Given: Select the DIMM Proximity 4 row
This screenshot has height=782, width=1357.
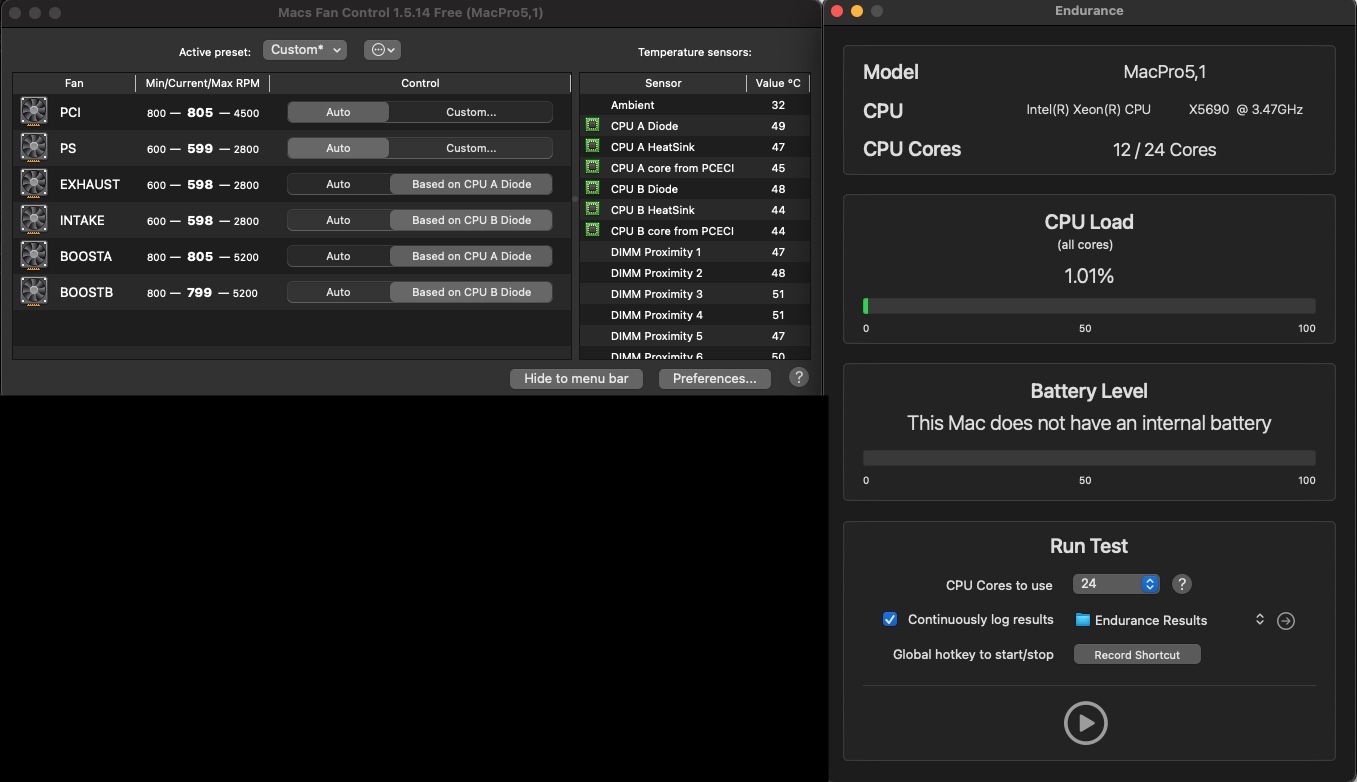Looking at the screenshot, I should [695, 315].
